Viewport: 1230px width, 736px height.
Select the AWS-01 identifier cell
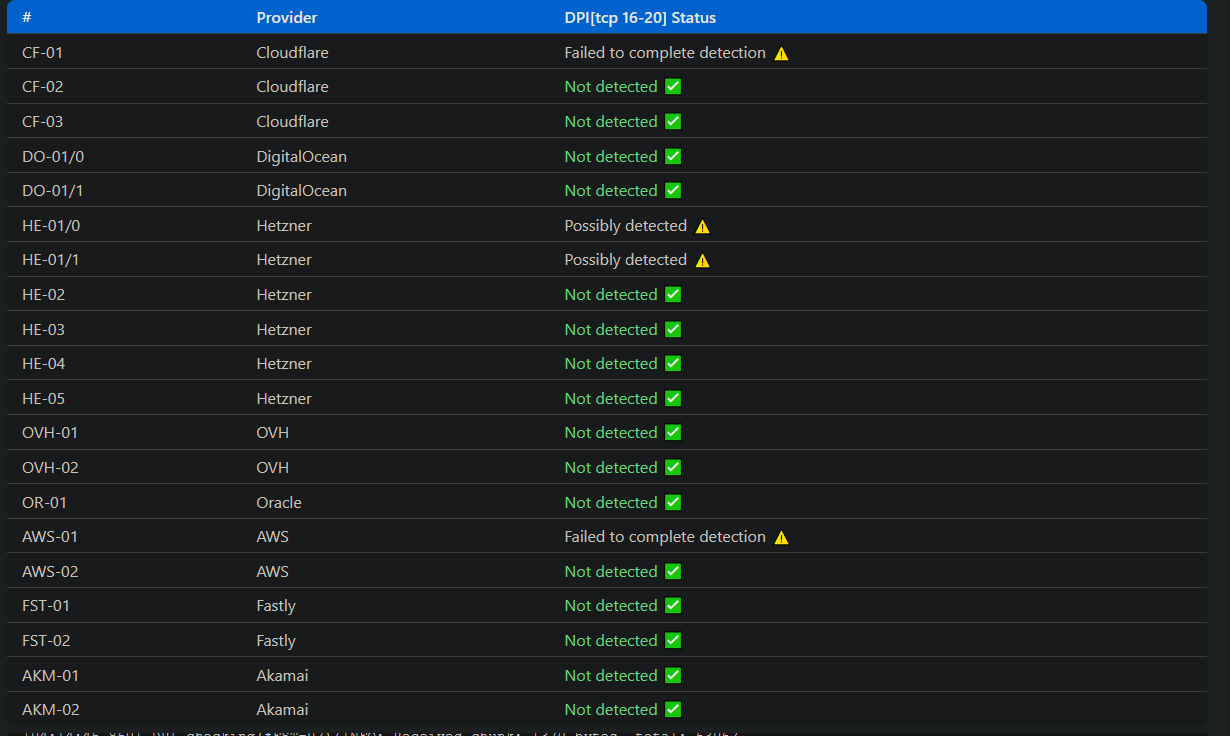50,537
